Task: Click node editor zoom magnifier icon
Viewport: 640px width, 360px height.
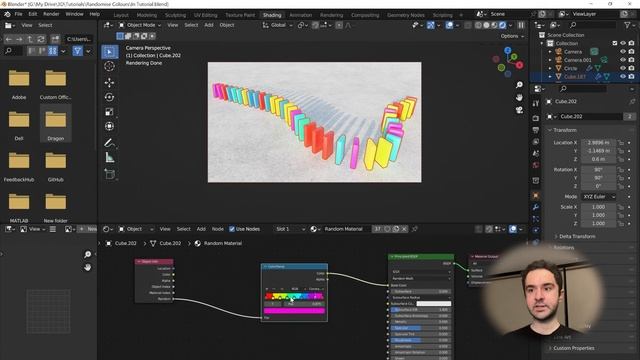Action: point(87,254)
